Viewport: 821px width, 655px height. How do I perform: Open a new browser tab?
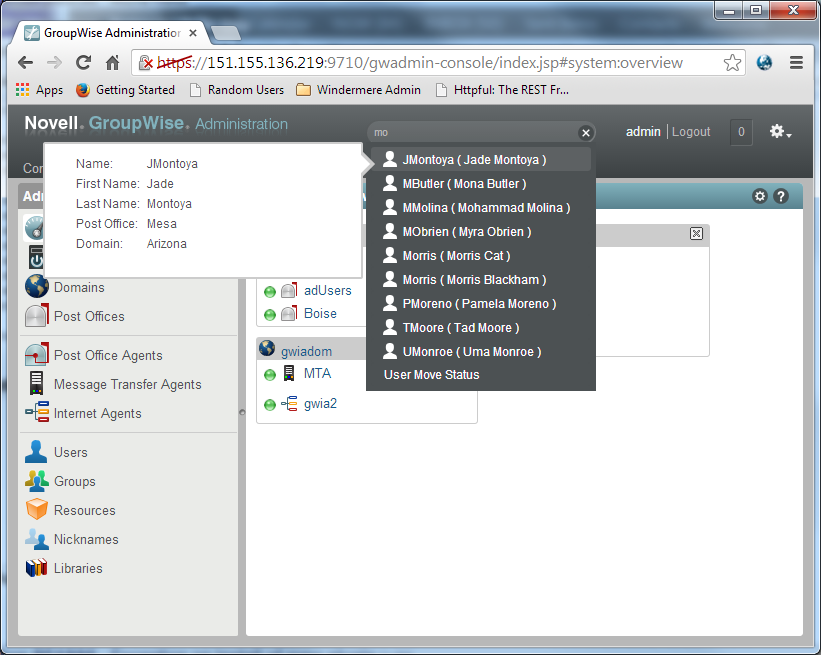pos(226,33)
